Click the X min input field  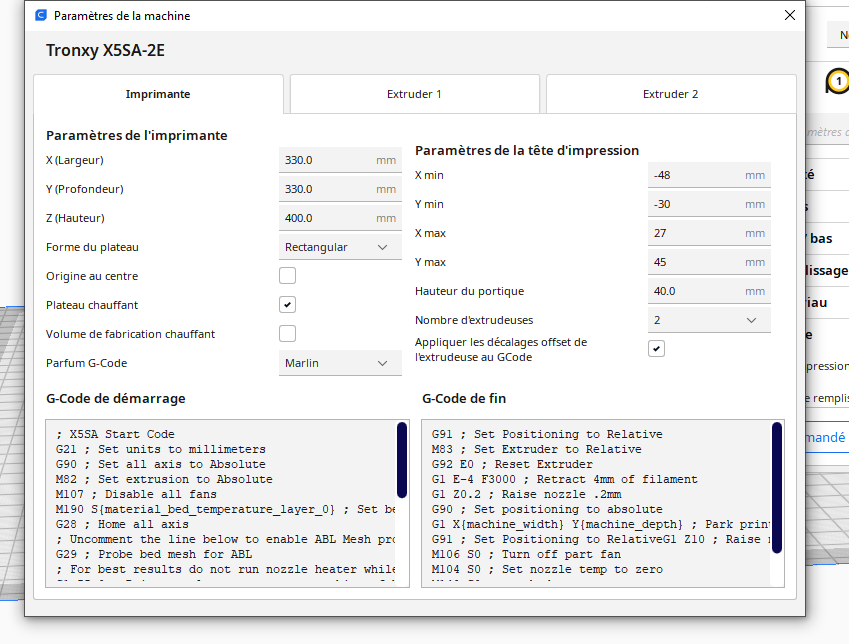(x=709, y=175)
